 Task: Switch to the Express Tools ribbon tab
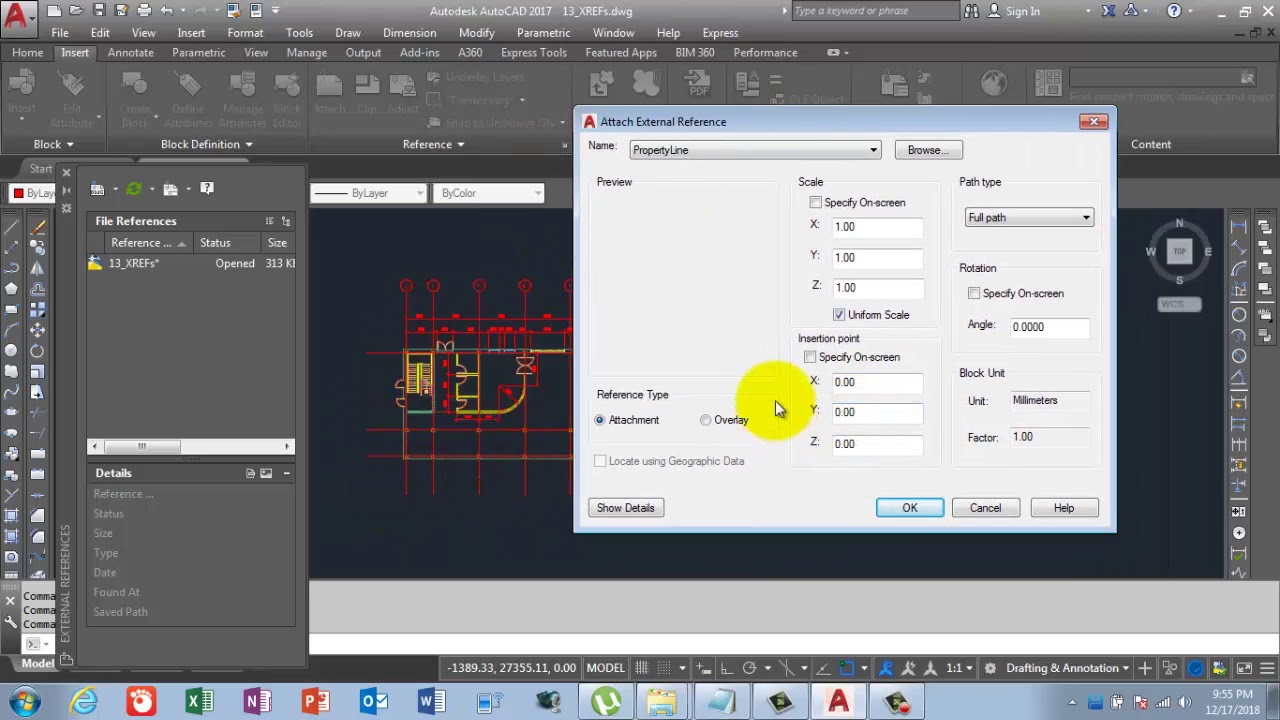click(x=533, y=53)
